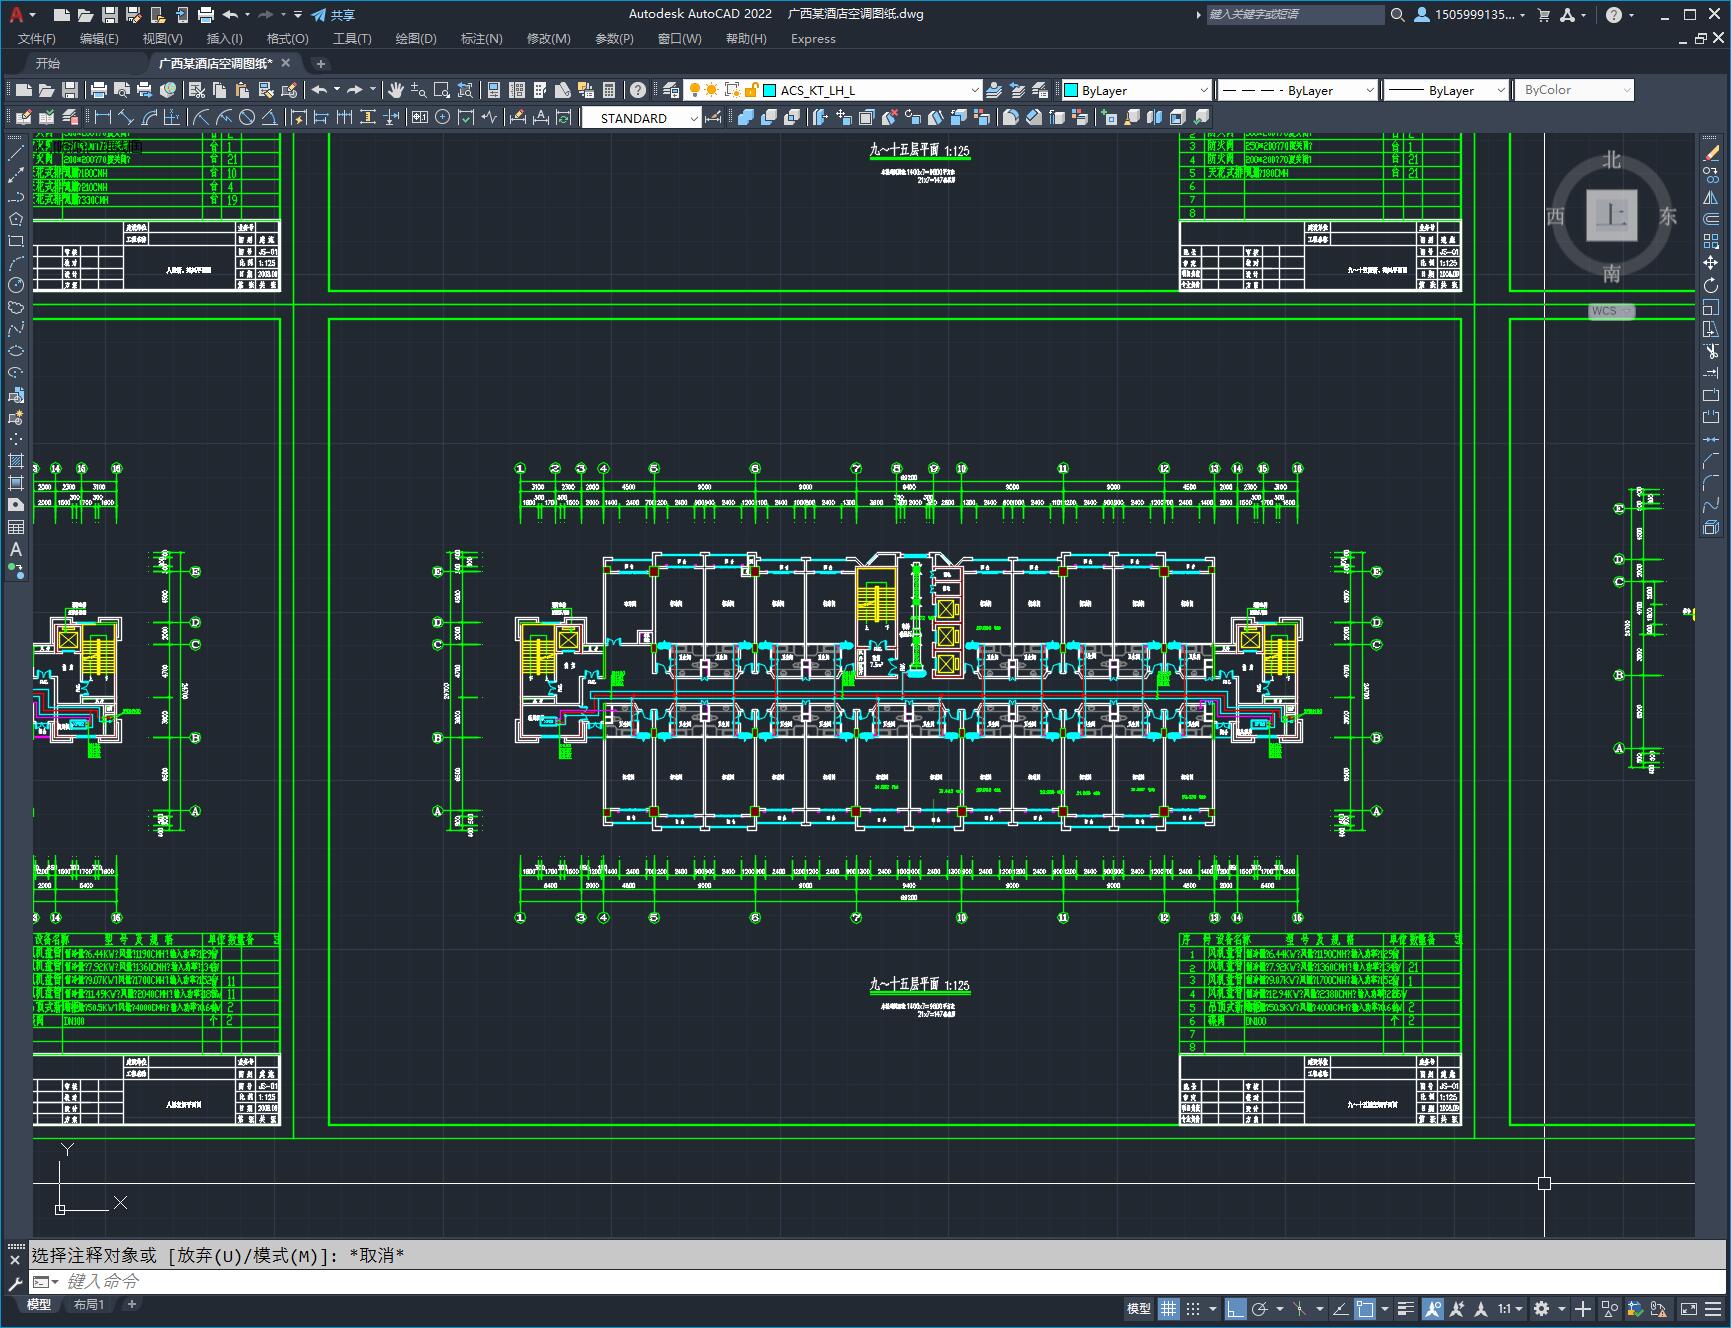Select the Circle draw tool
The image size is (1731, 1328).
[x=16, y=285]
